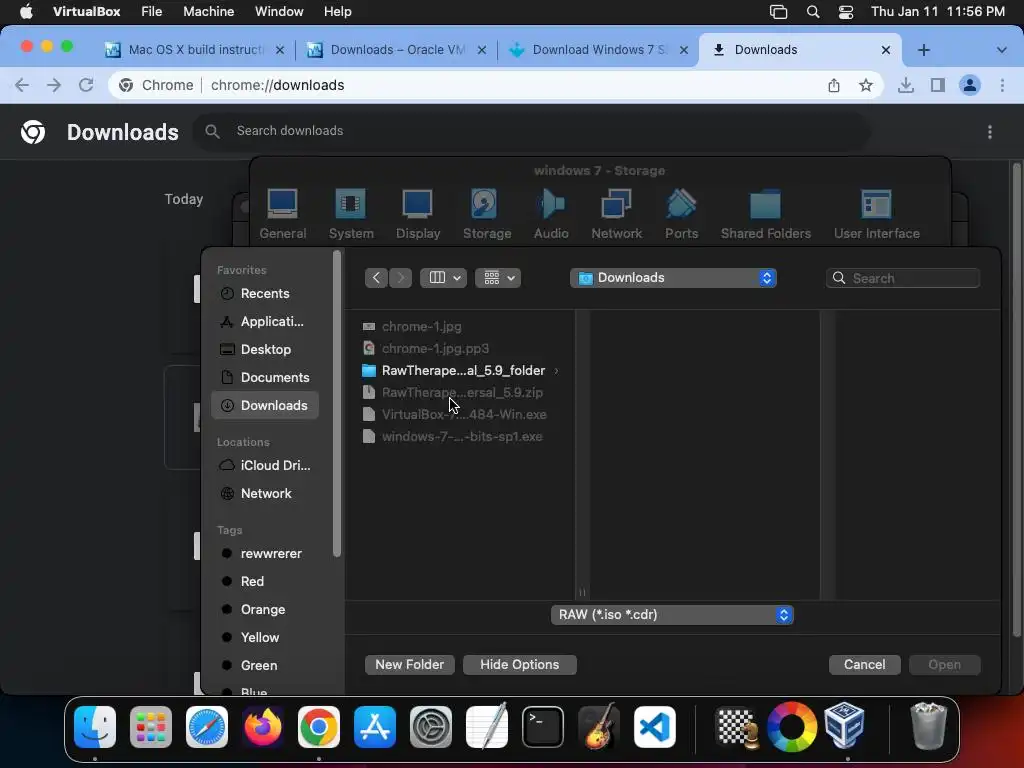Cancel the file dialog

tap(865, 665)
